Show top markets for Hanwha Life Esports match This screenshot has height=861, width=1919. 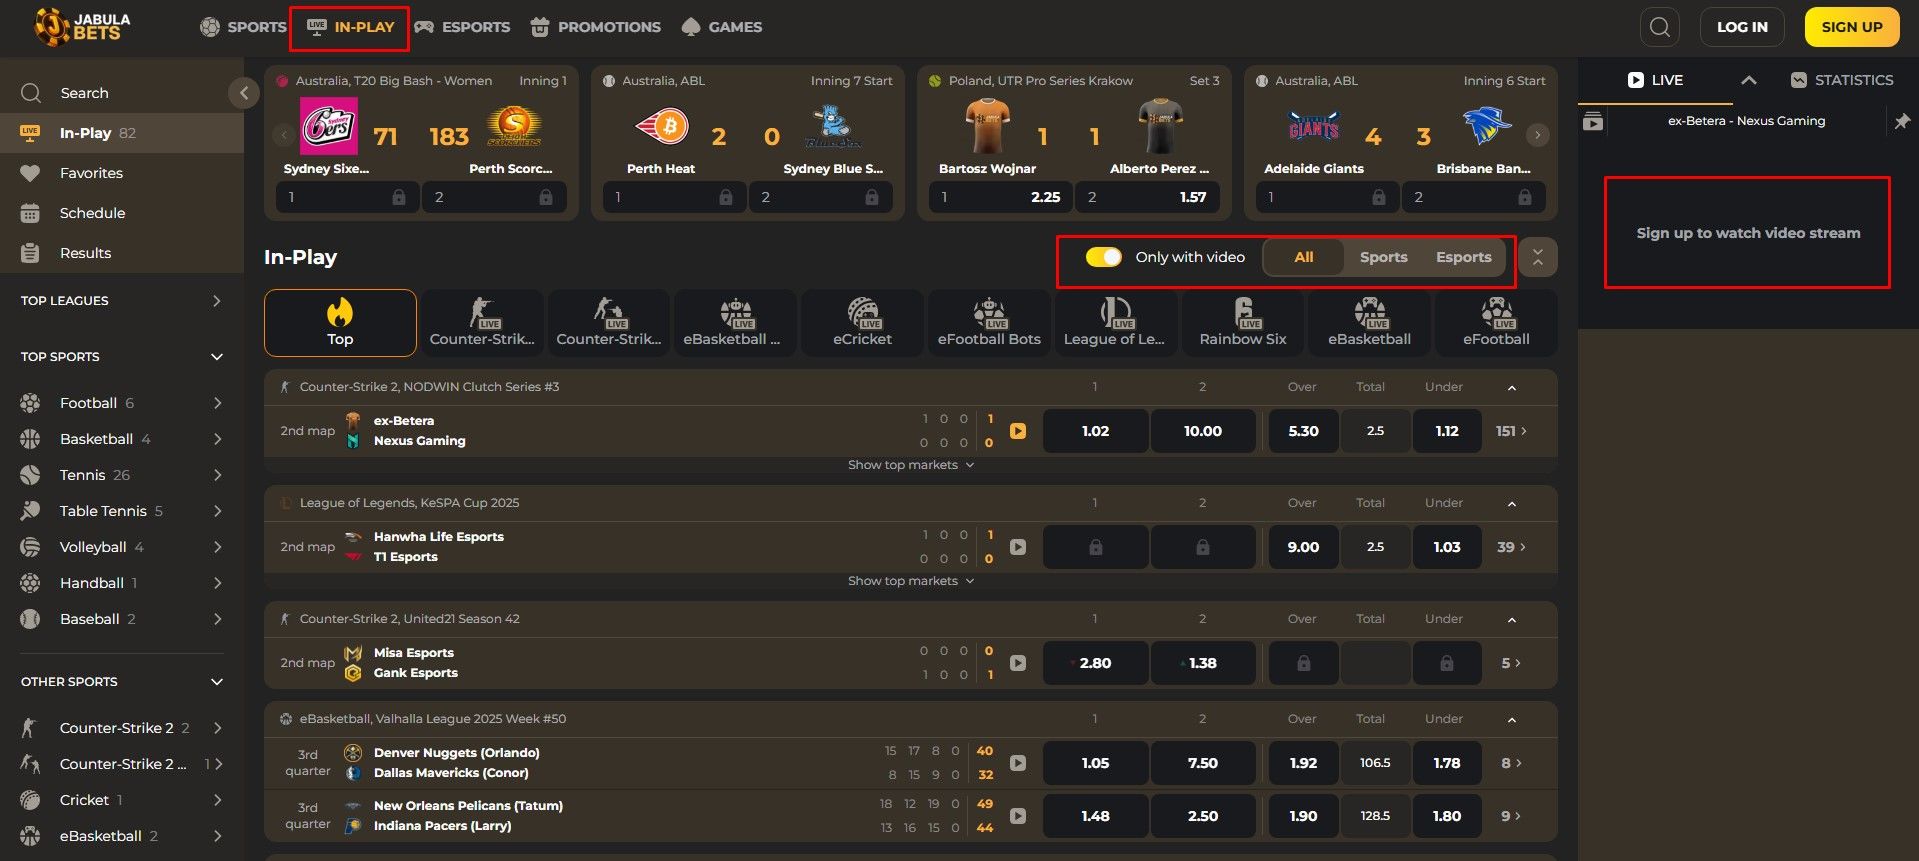pos(910,581)
